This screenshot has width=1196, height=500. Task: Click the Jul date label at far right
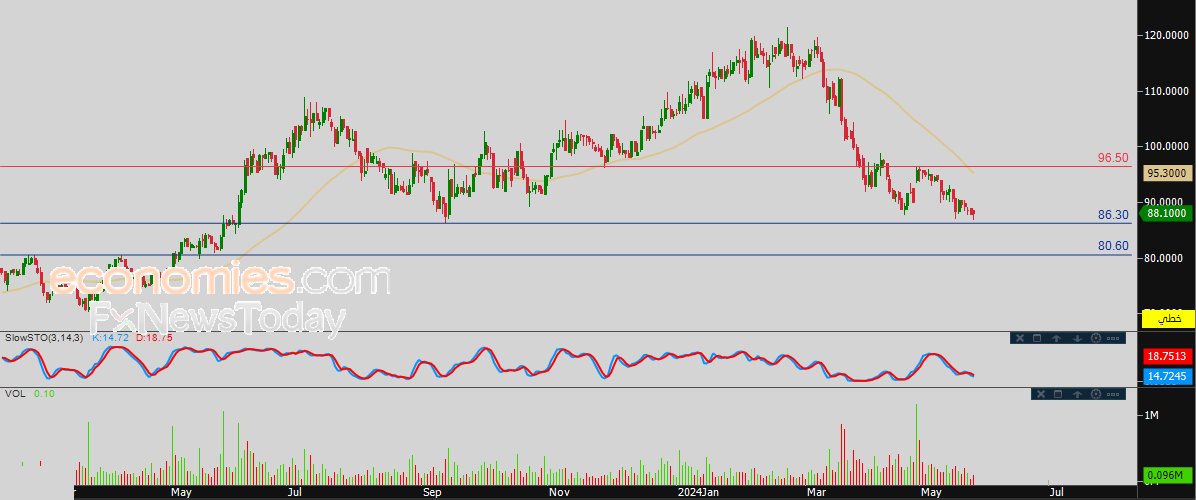(x=1057, y=492)
